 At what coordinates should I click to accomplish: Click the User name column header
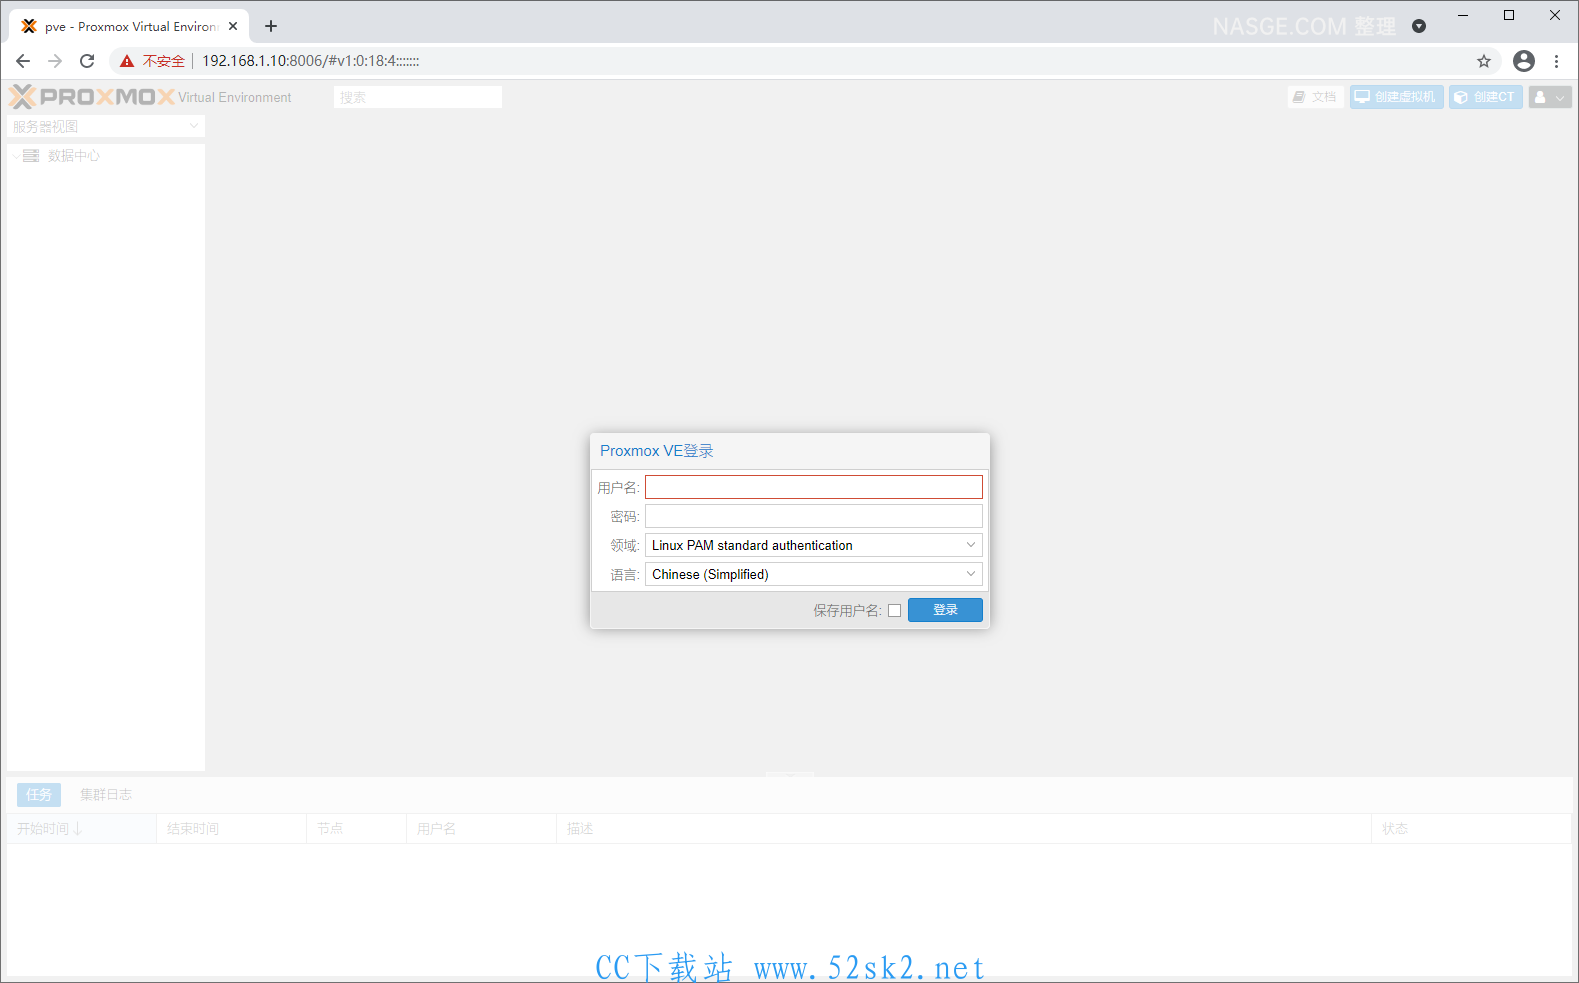(x=481, y=829)
